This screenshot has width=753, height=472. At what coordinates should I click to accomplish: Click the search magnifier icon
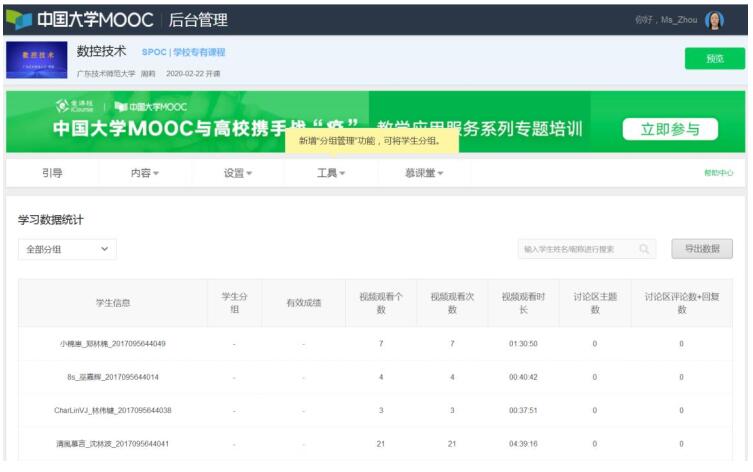(645, 249)
